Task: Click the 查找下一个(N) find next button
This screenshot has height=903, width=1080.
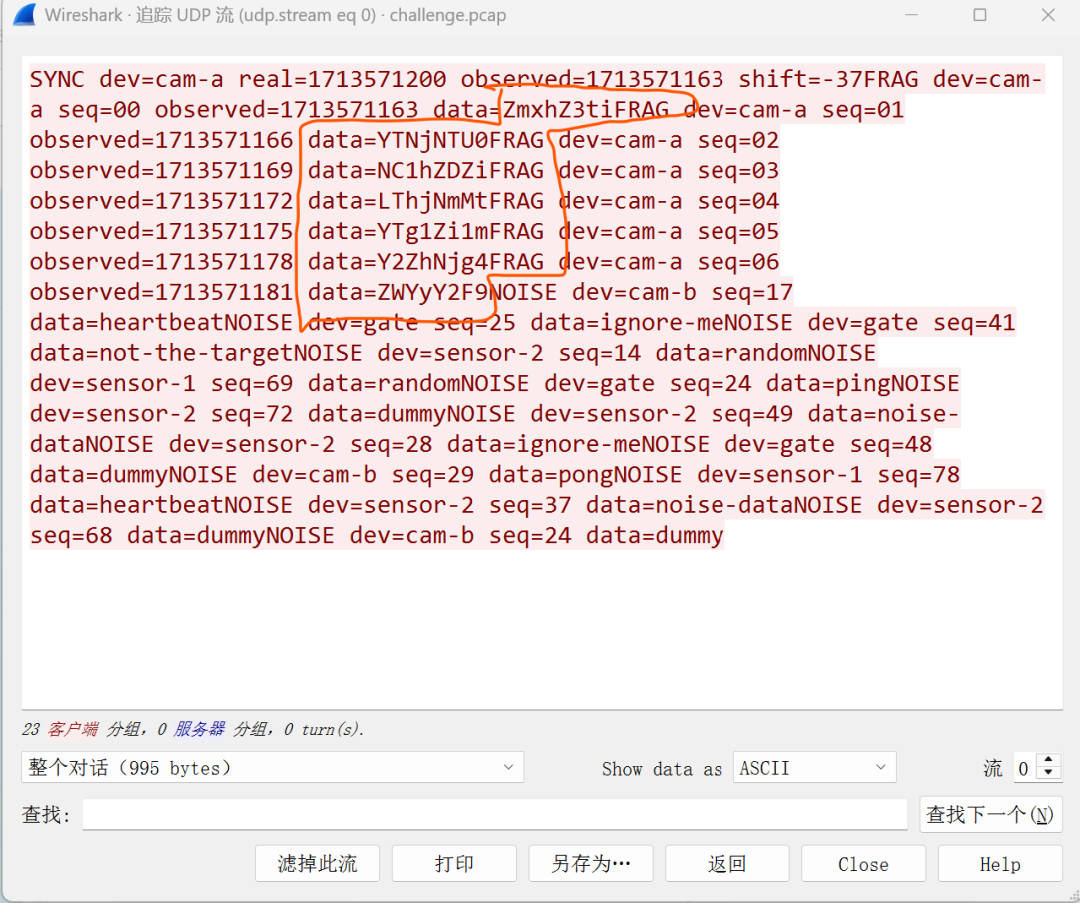Action: point(990,815)
